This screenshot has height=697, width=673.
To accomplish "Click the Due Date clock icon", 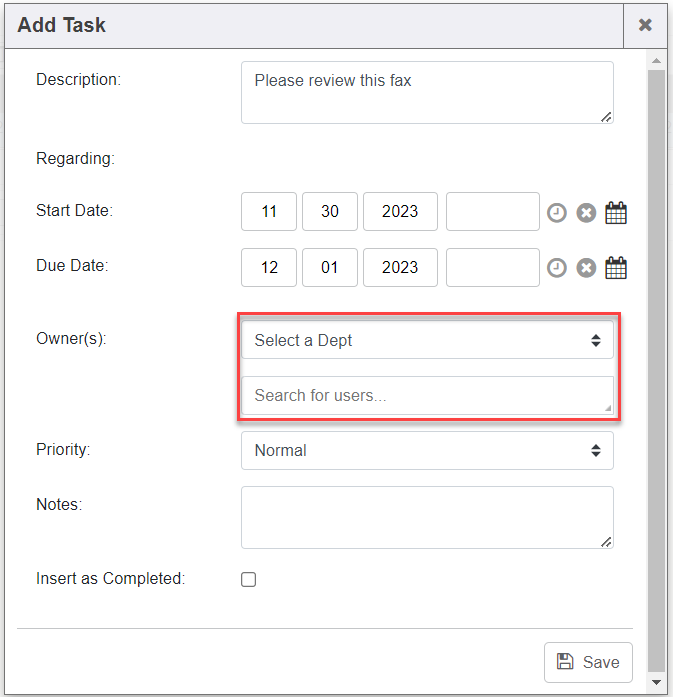I will [x=557, y=267].
